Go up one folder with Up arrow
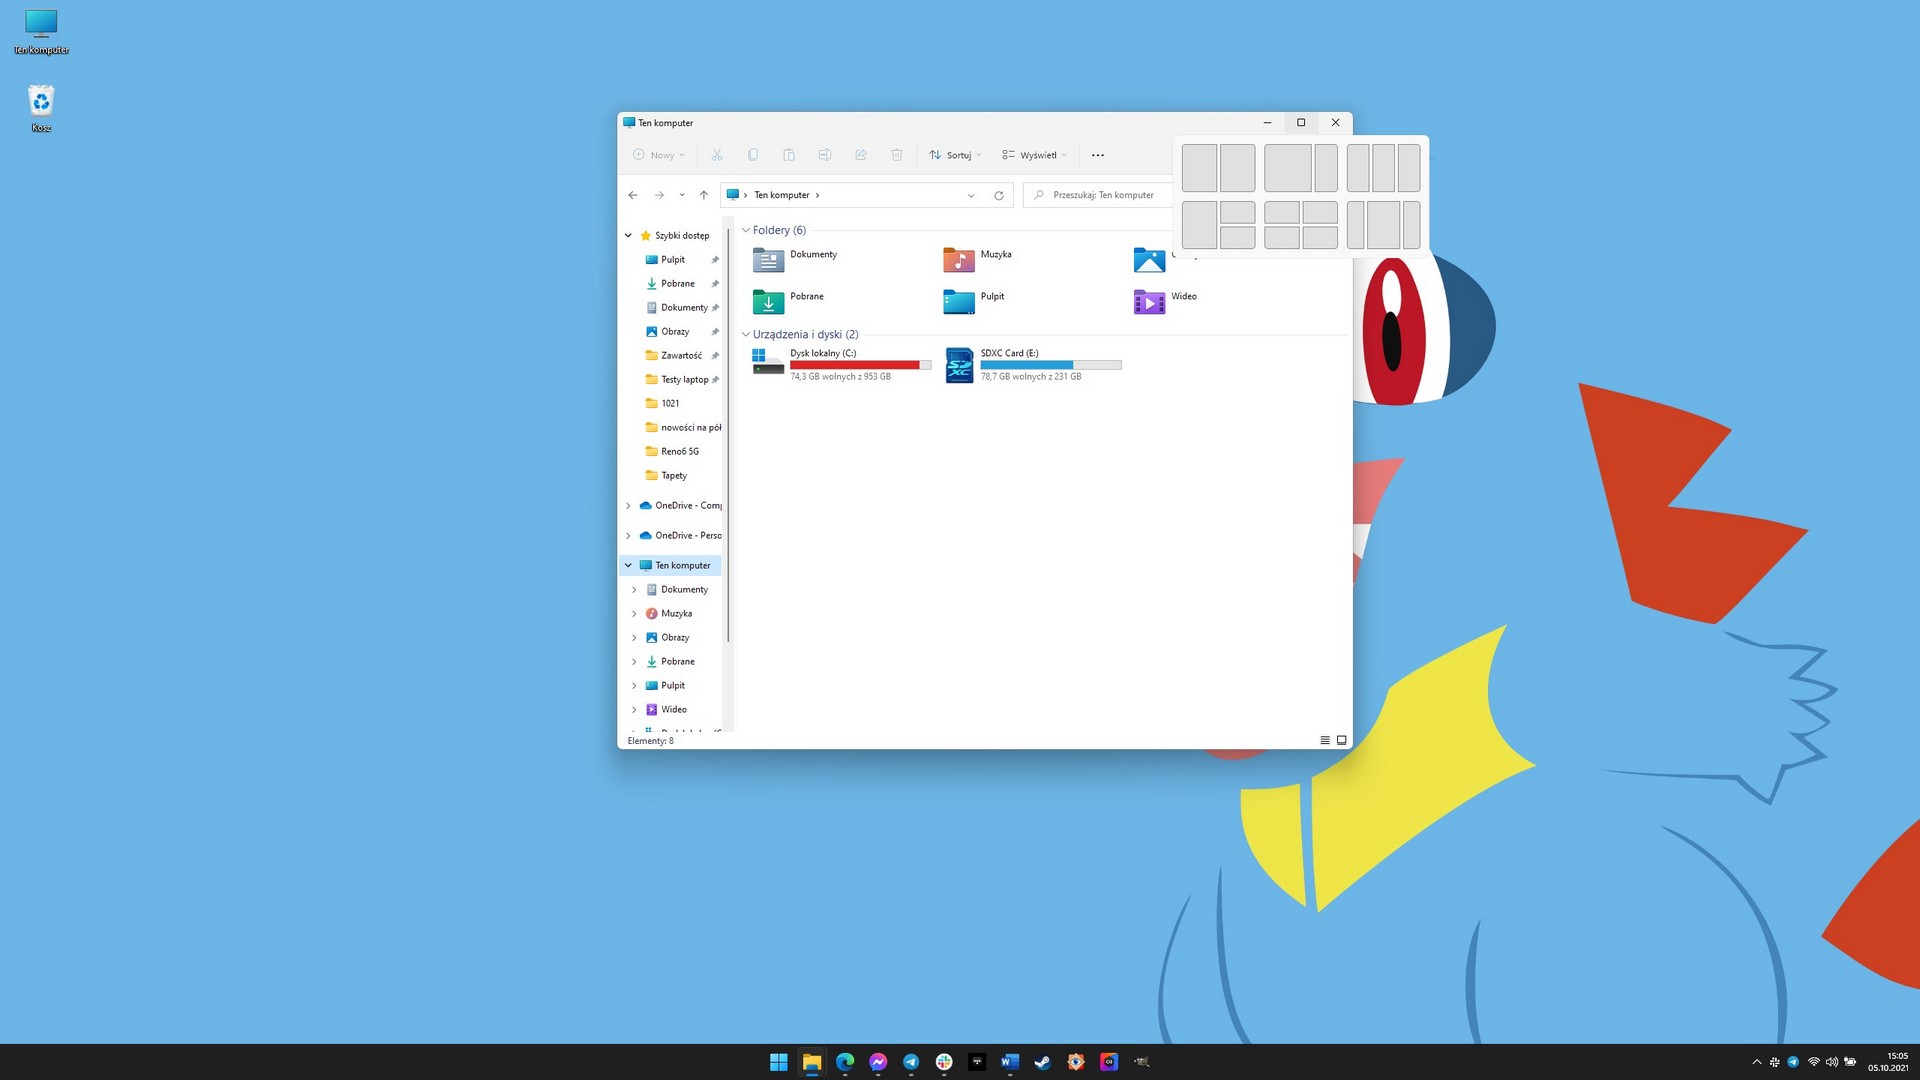 [703, 195]
